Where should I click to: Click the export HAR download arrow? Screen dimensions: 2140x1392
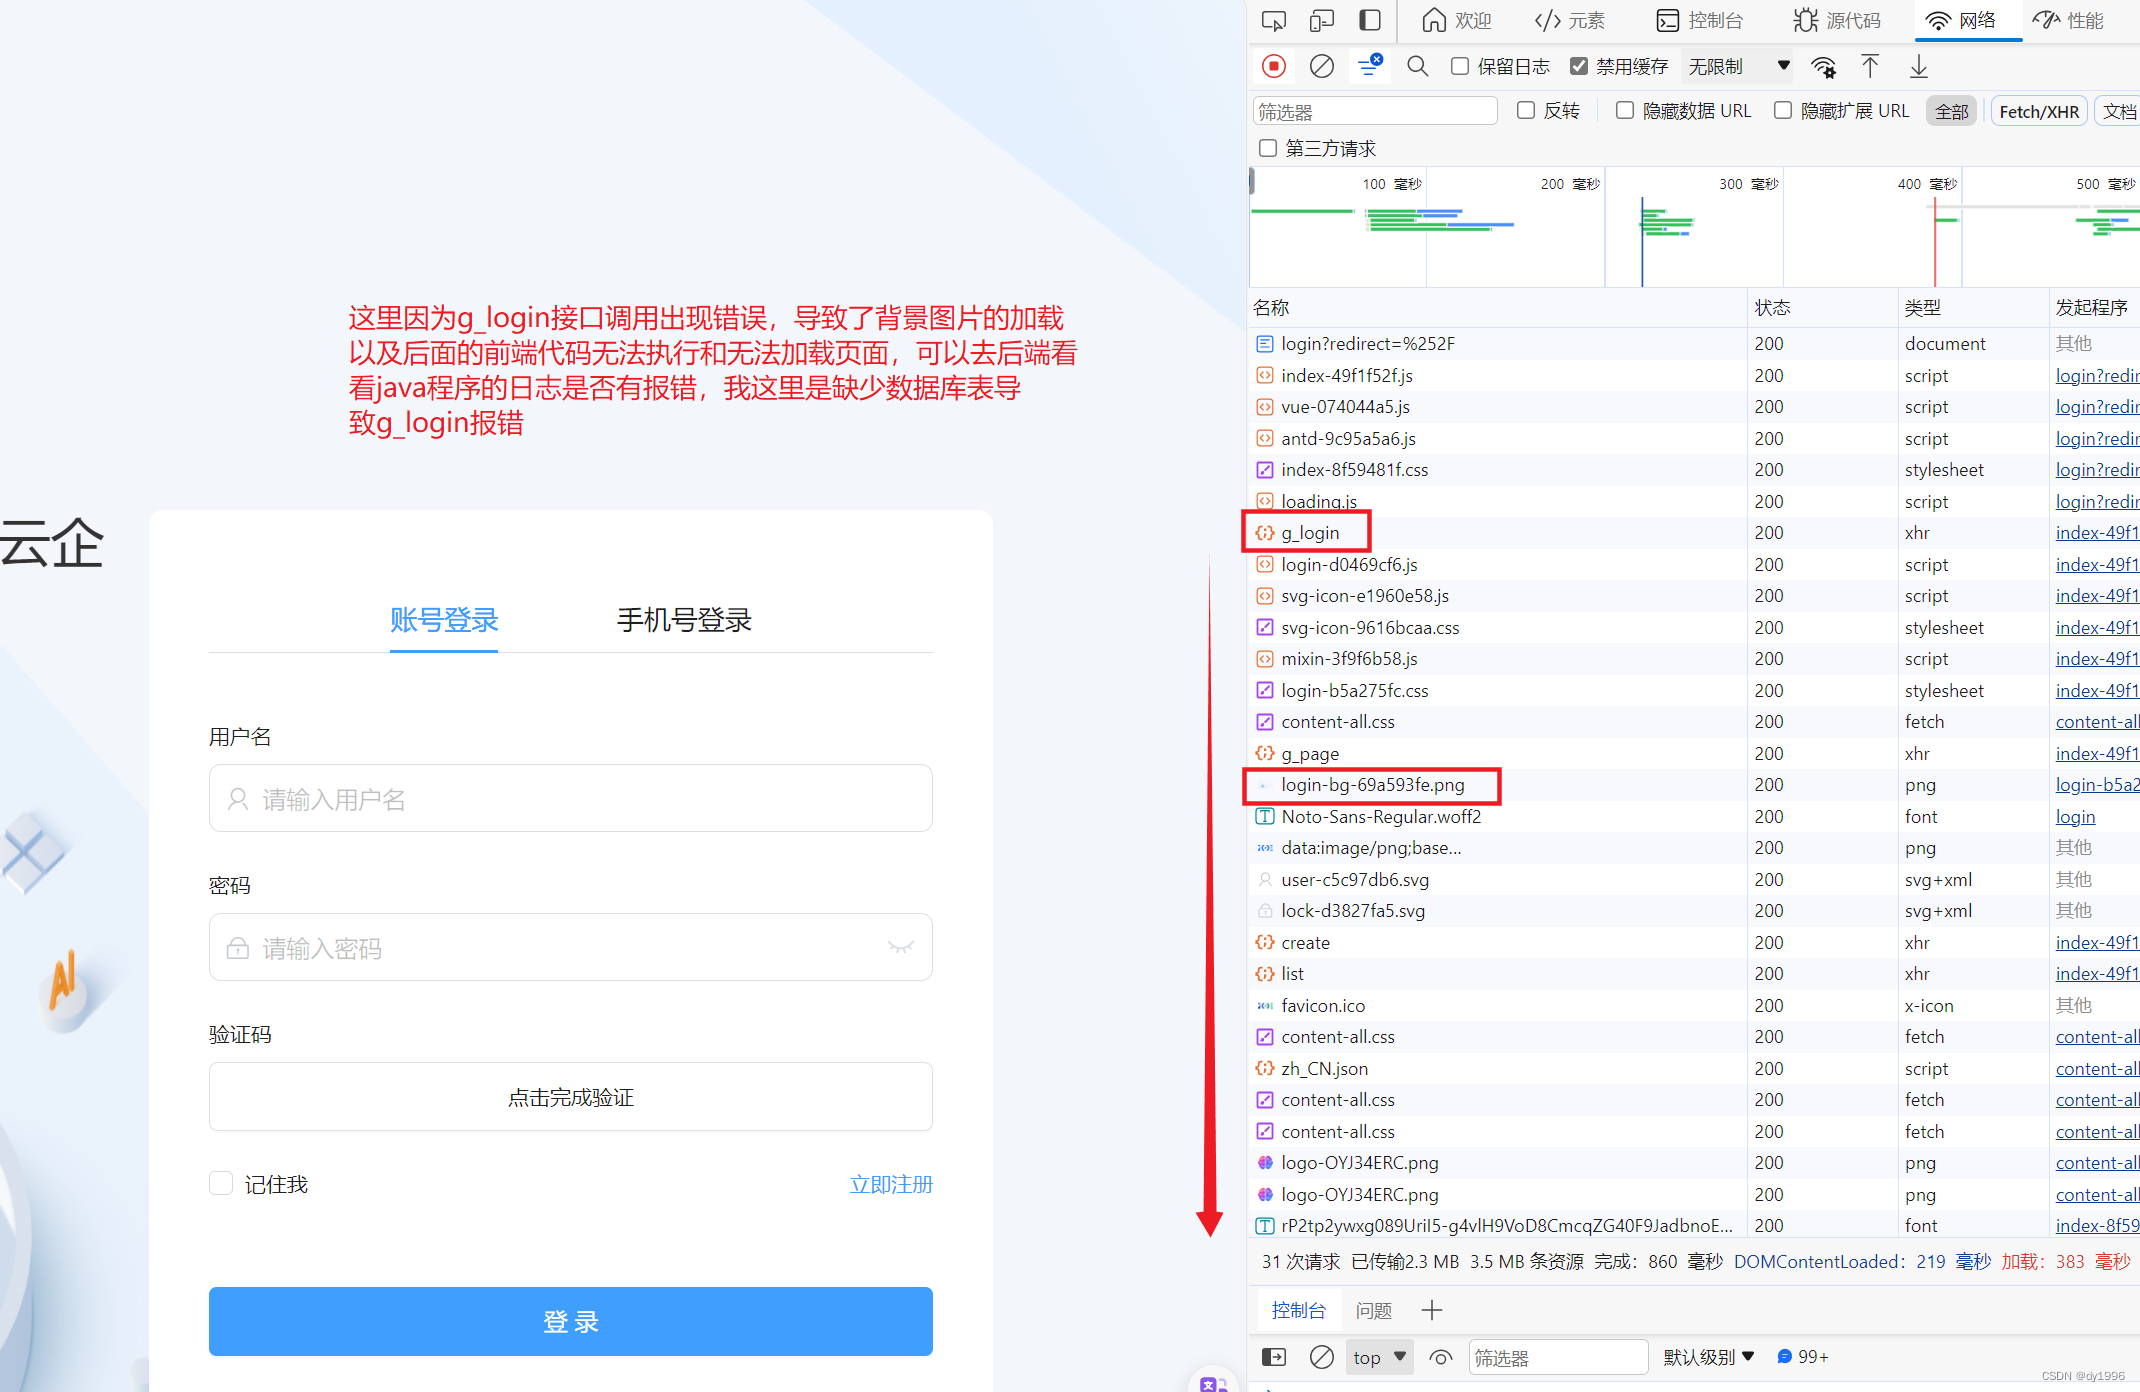(1918, 66)
